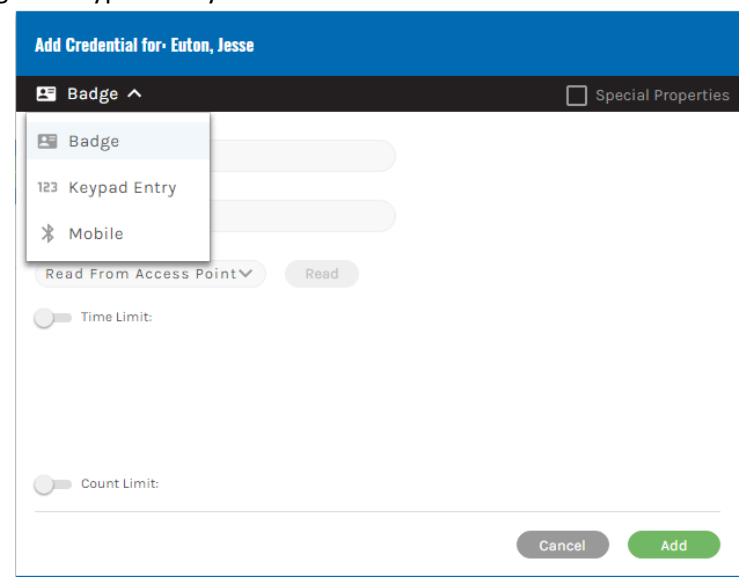Click the badge card icon in header bar
This screenshot has width=750, height=588.
[x=46, y=94]
